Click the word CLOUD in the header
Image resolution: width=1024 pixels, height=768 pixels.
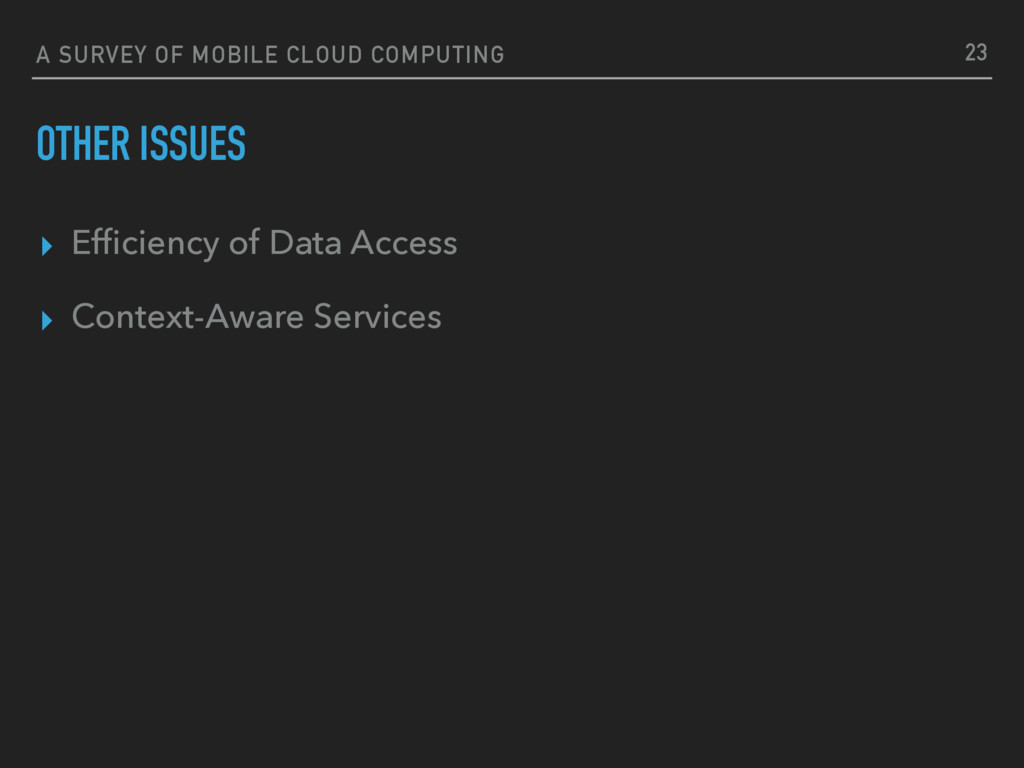pos(325,55)
